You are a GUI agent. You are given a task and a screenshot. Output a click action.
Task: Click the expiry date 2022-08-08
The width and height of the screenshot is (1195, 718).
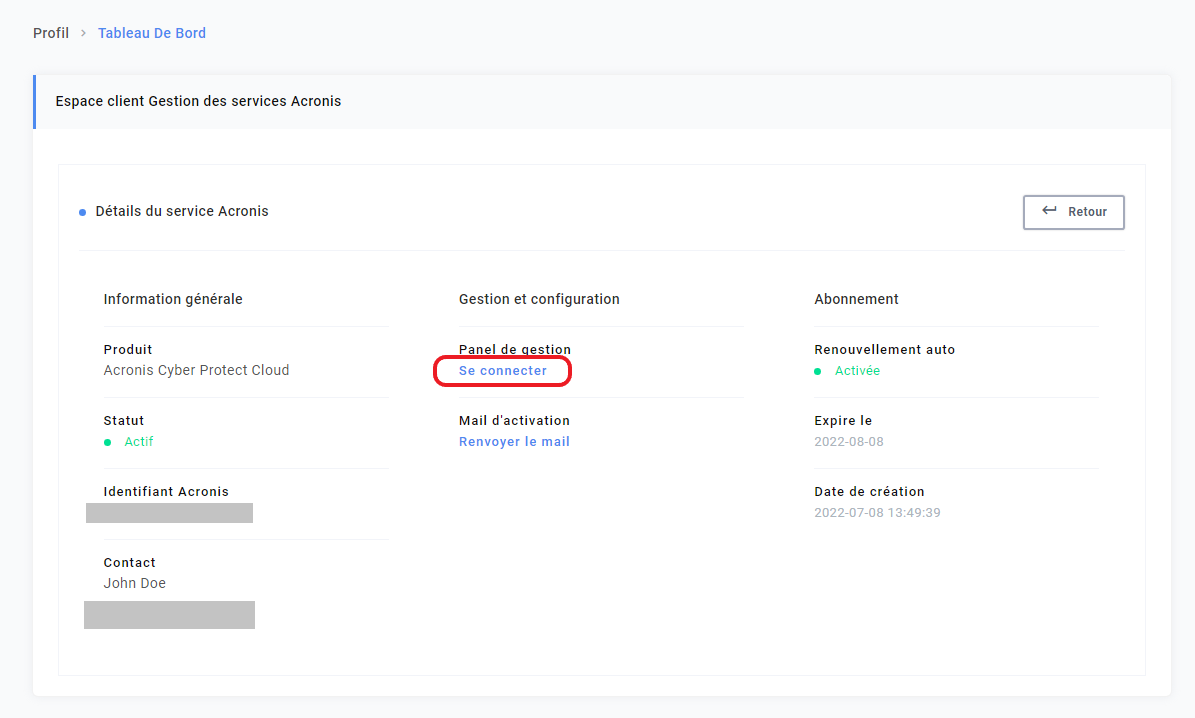click(849, 442)
